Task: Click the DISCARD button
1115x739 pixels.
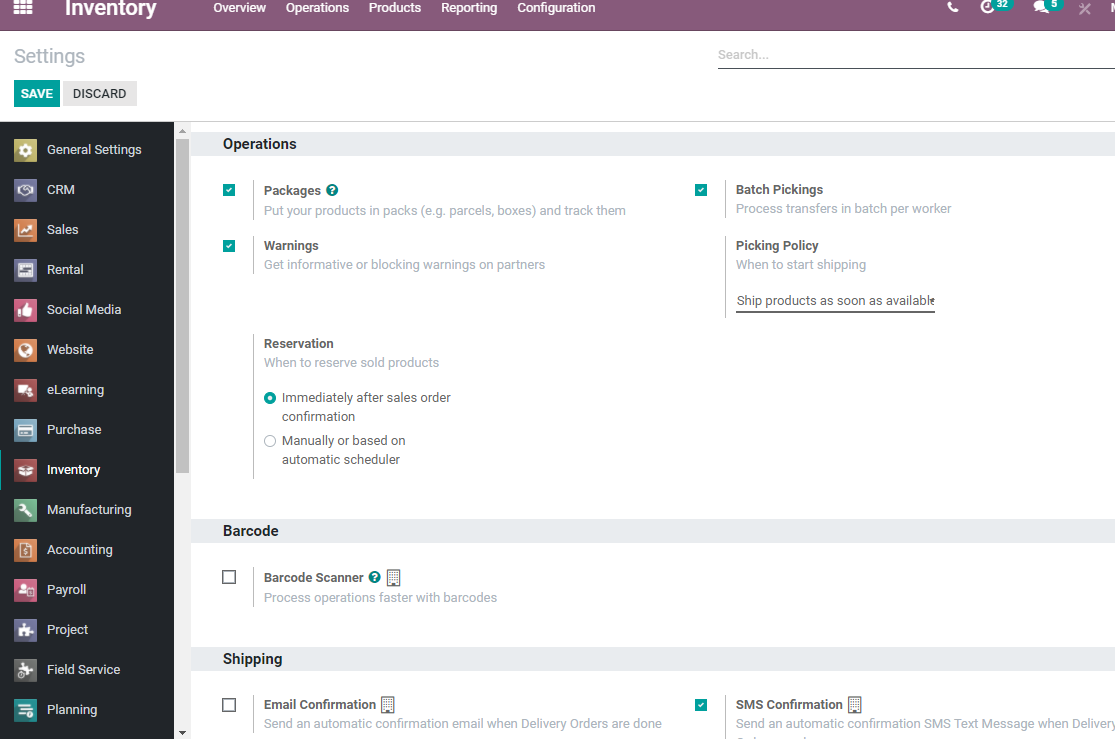Action: [99, 93]
